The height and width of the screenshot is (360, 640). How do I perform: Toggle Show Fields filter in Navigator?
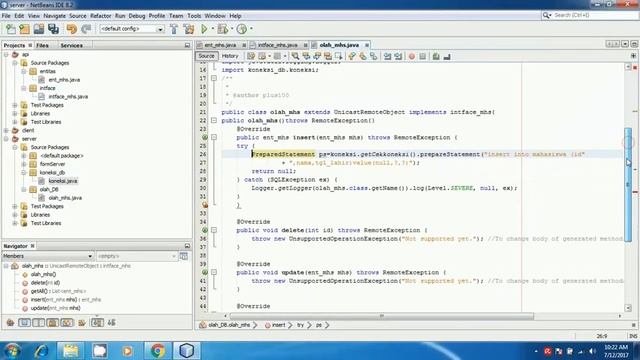[x=24, y=323]
